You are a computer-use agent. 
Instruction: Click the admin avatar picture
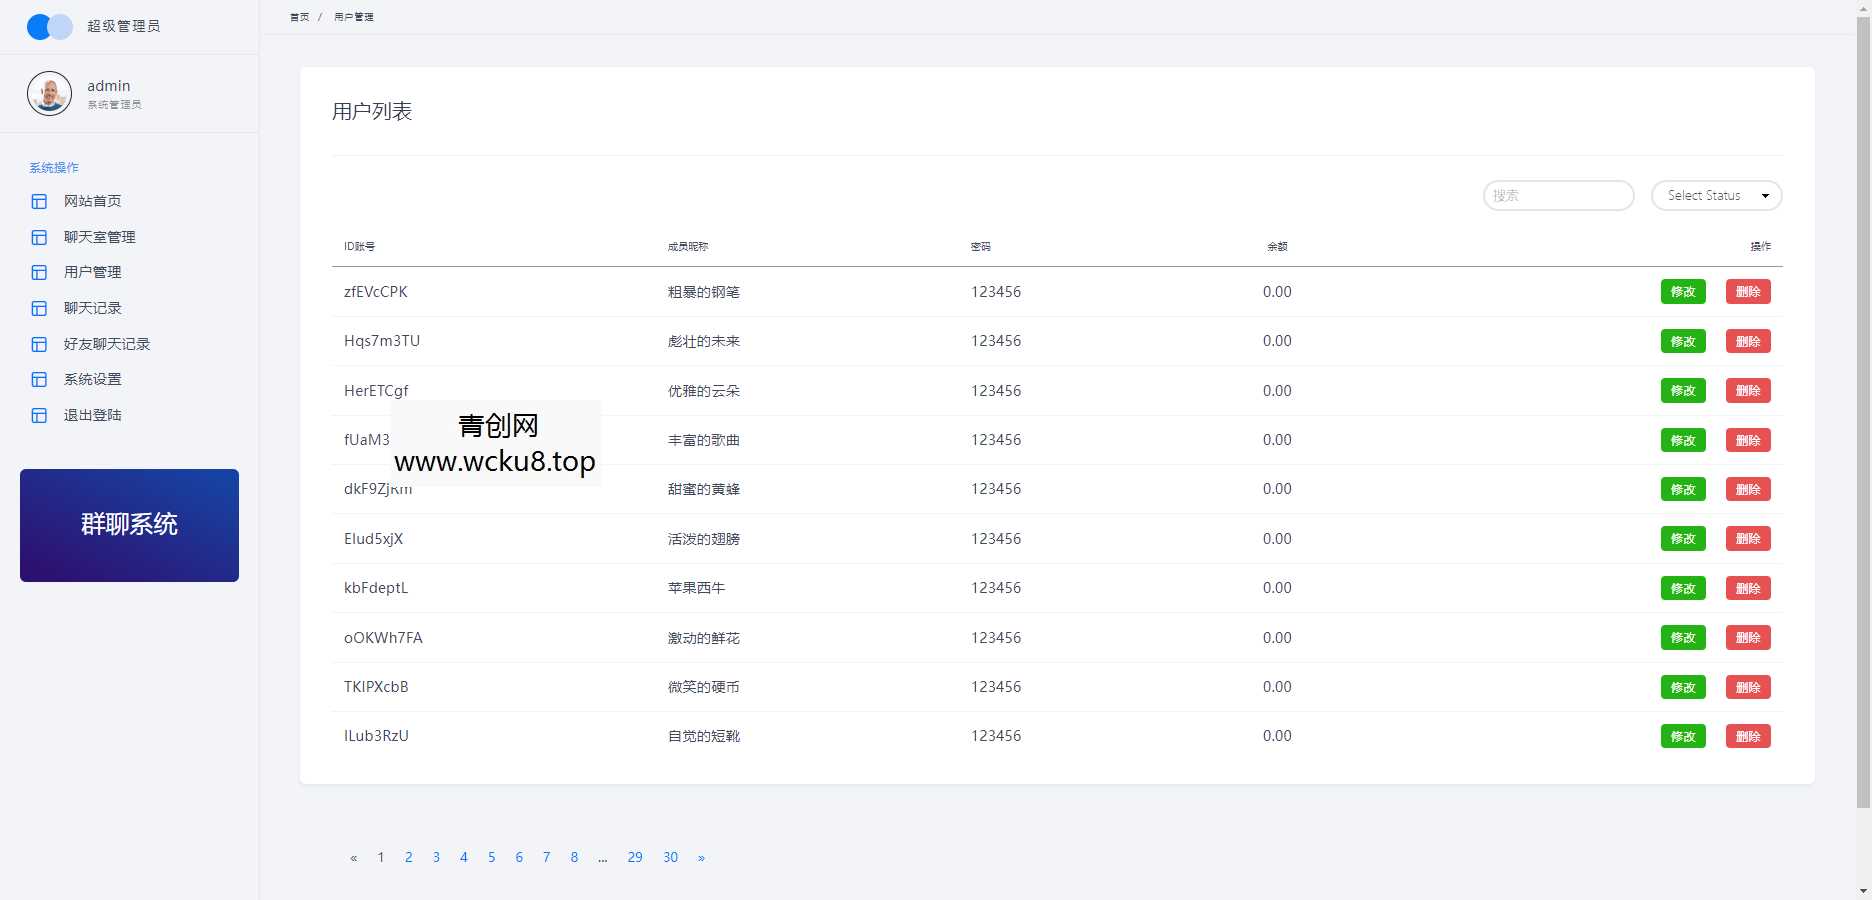click(49, 94)
